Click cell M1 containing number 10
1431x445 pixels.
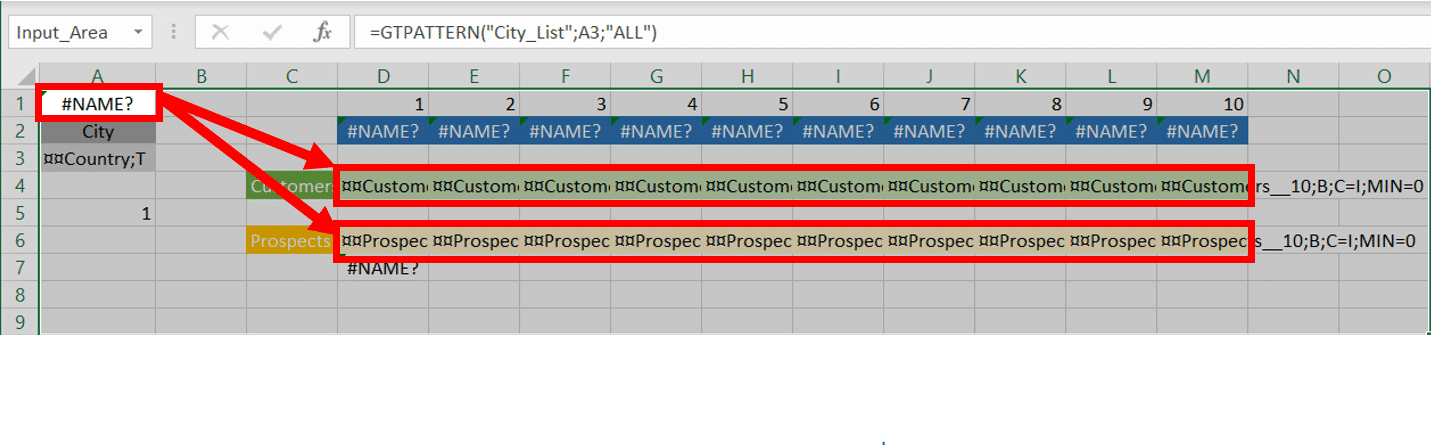pos(1201,104)
